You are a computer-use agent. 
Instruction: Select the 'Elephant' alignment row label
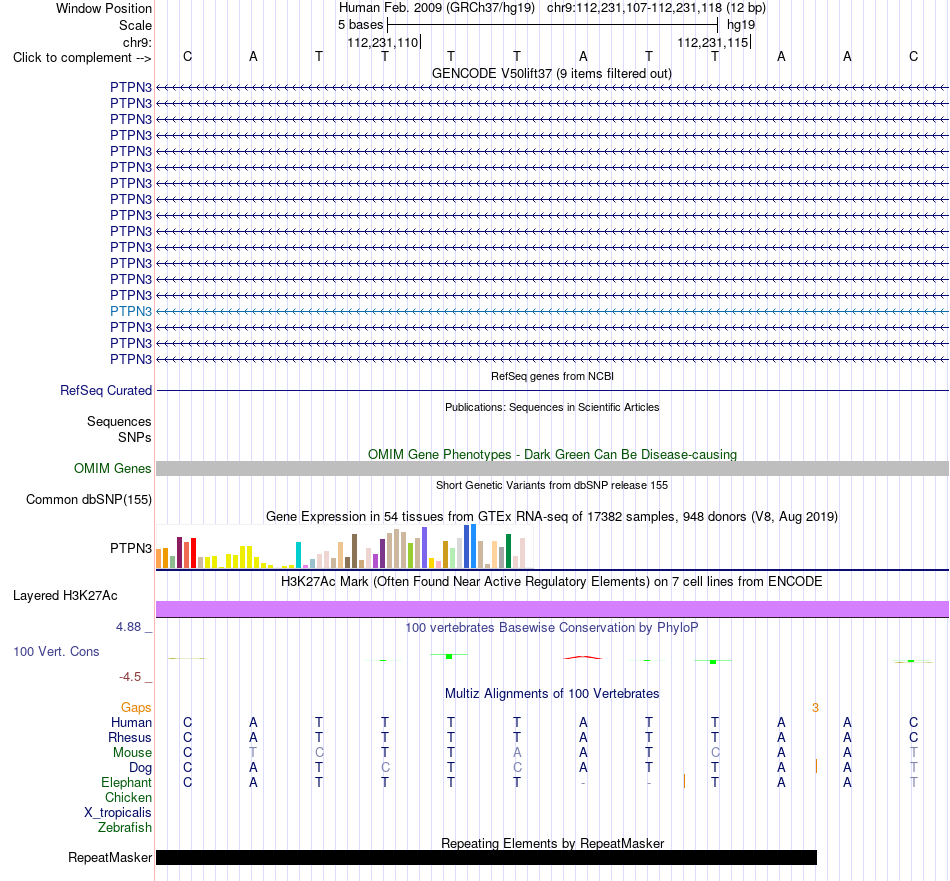pyautogui.click(x=126, y=782)
